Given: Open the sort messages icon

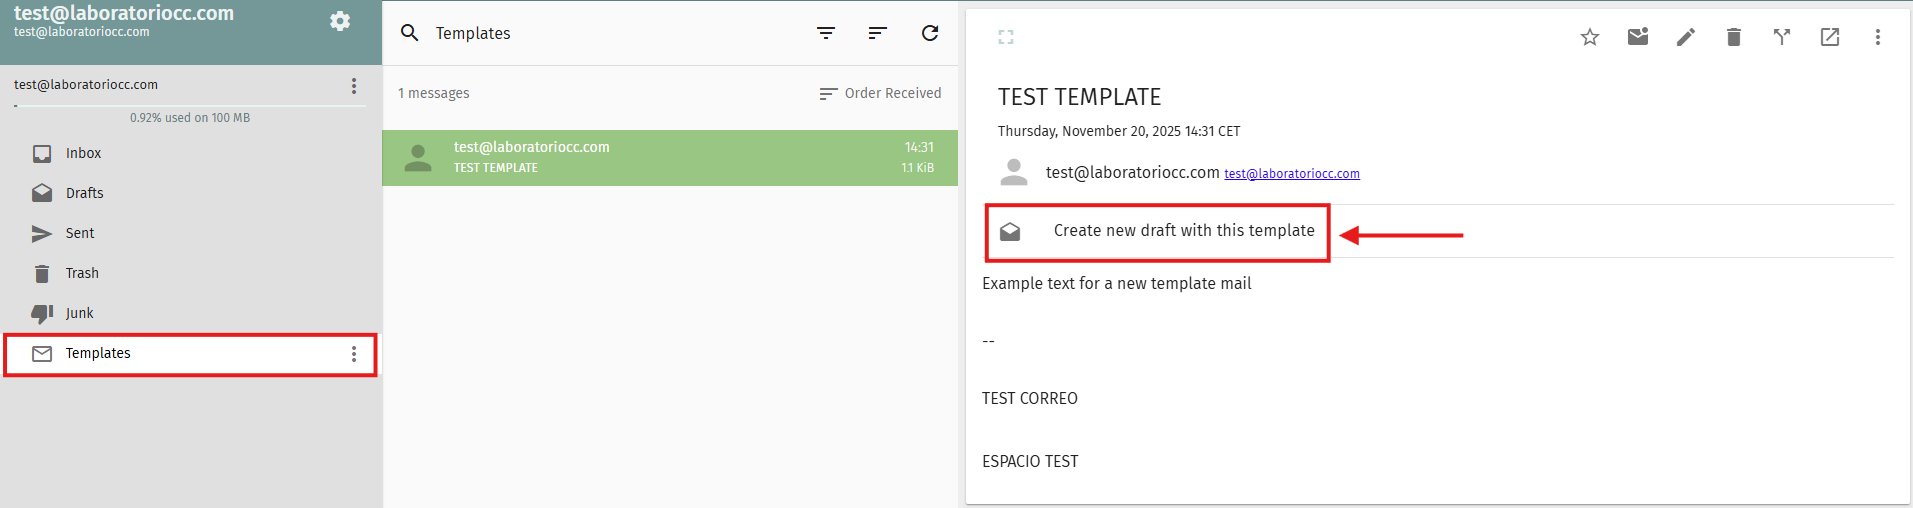Looking at the screenshot, I should pyautogui.click(x=878, y=33).
